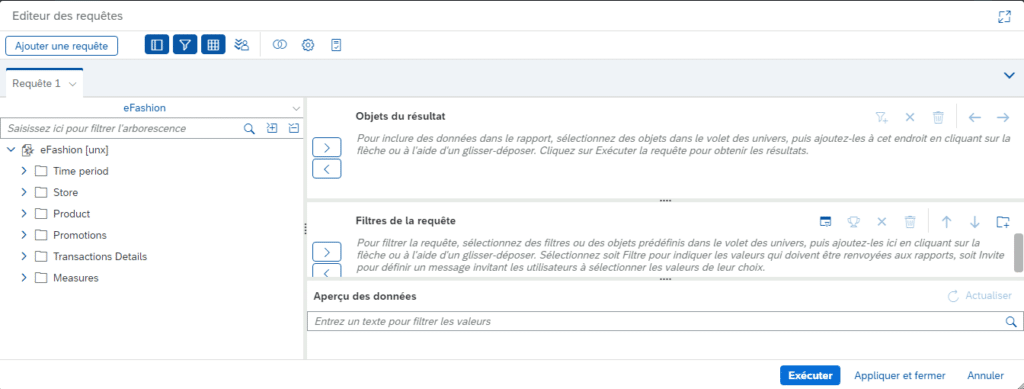Select the Requête 1 tab

pyautogui.click(x=37, y=84)
